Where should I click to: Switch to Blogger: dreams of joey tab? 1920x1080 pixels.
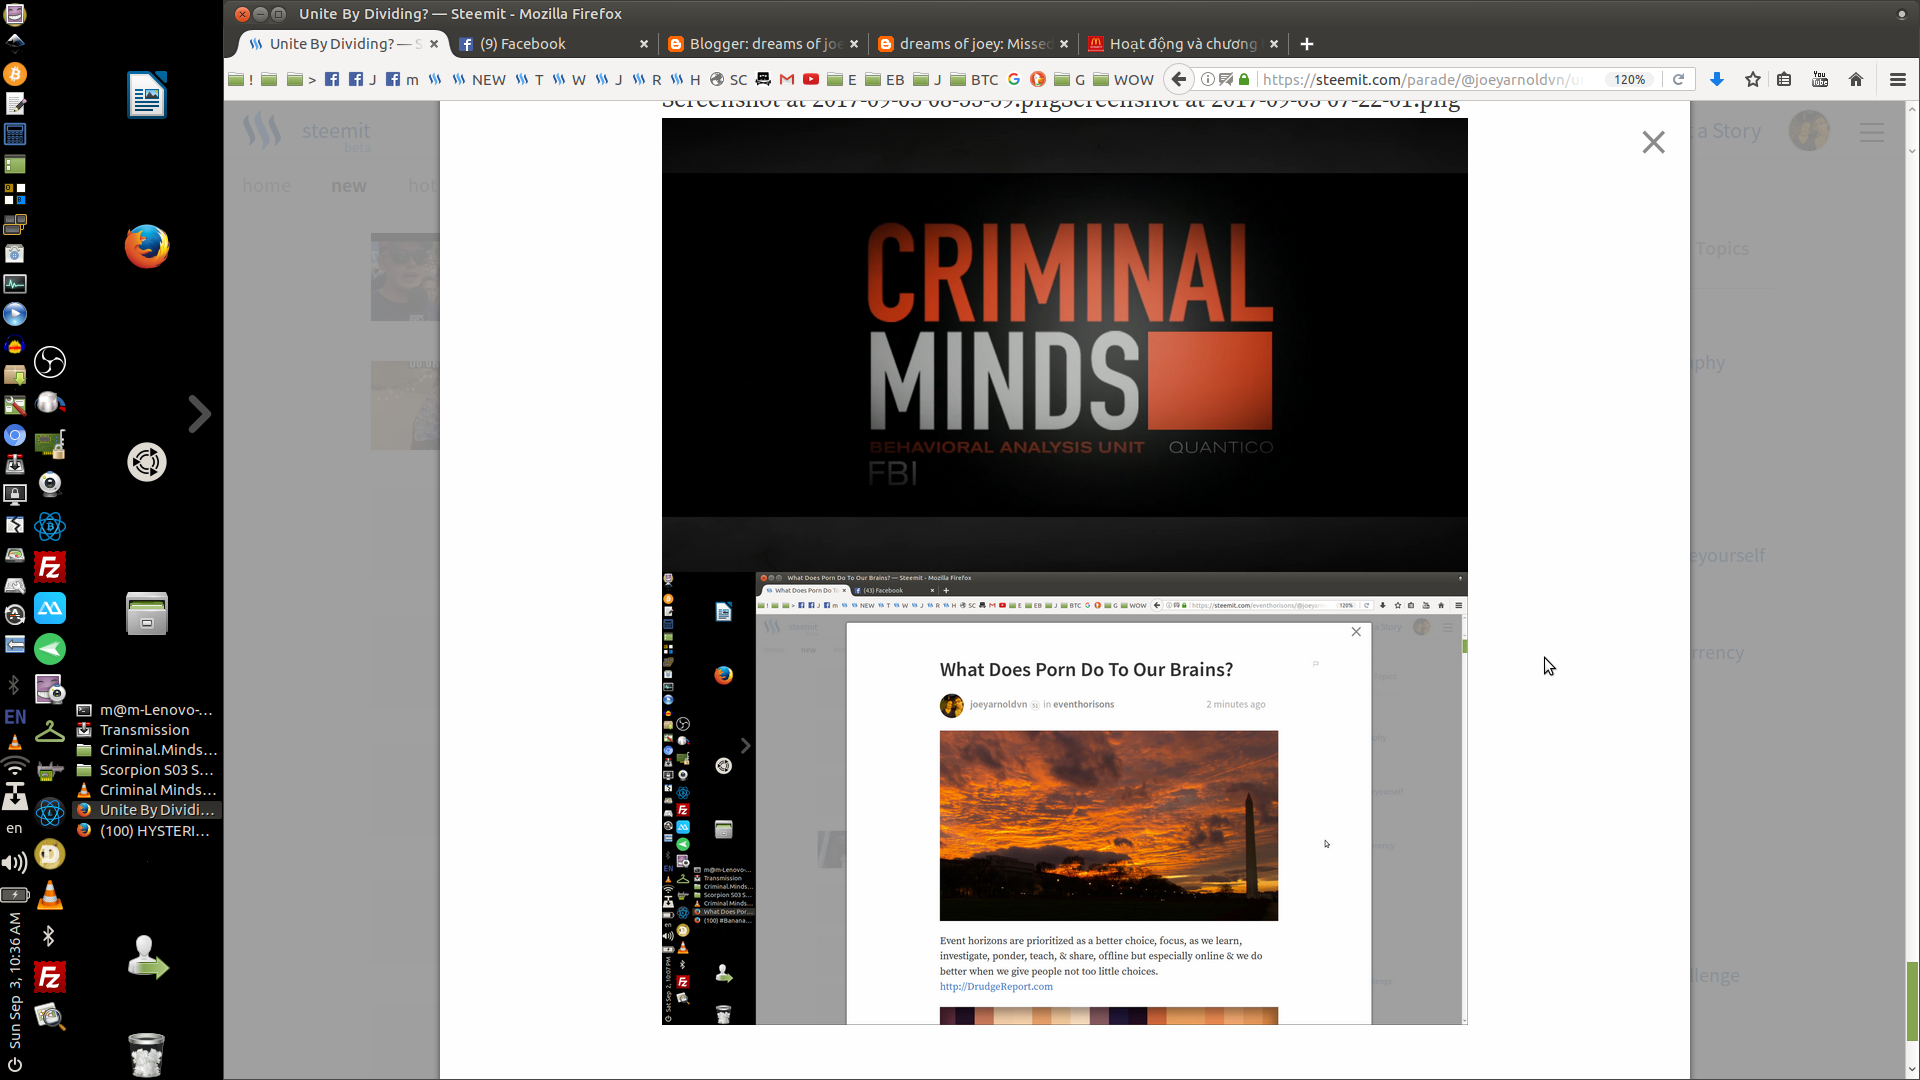point(763,44)
